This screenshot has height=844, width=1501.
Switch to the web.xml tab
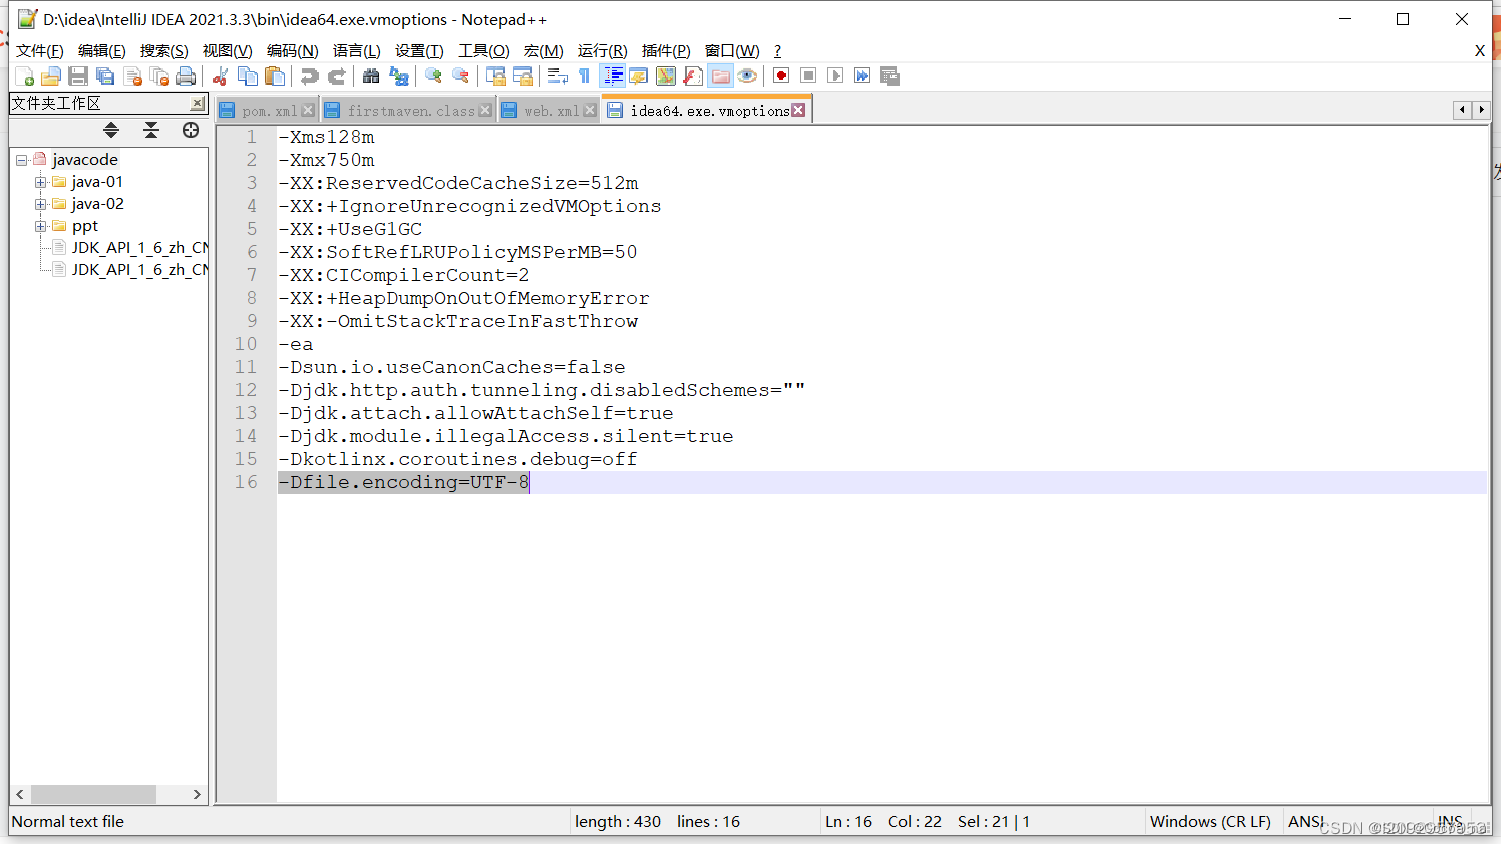548,109
